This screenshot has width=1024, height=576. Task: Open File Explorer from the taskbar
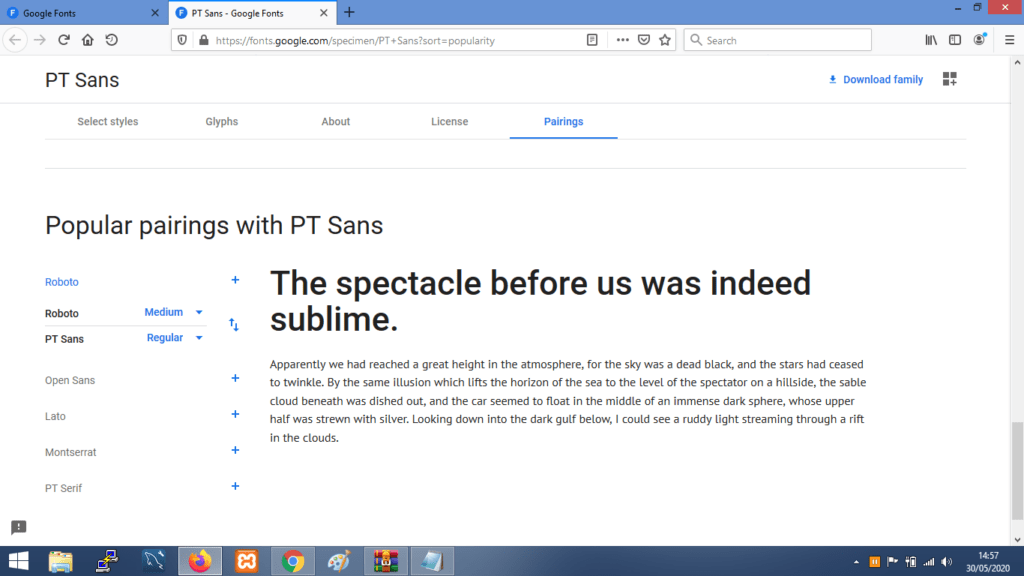(x=60, y=561)
